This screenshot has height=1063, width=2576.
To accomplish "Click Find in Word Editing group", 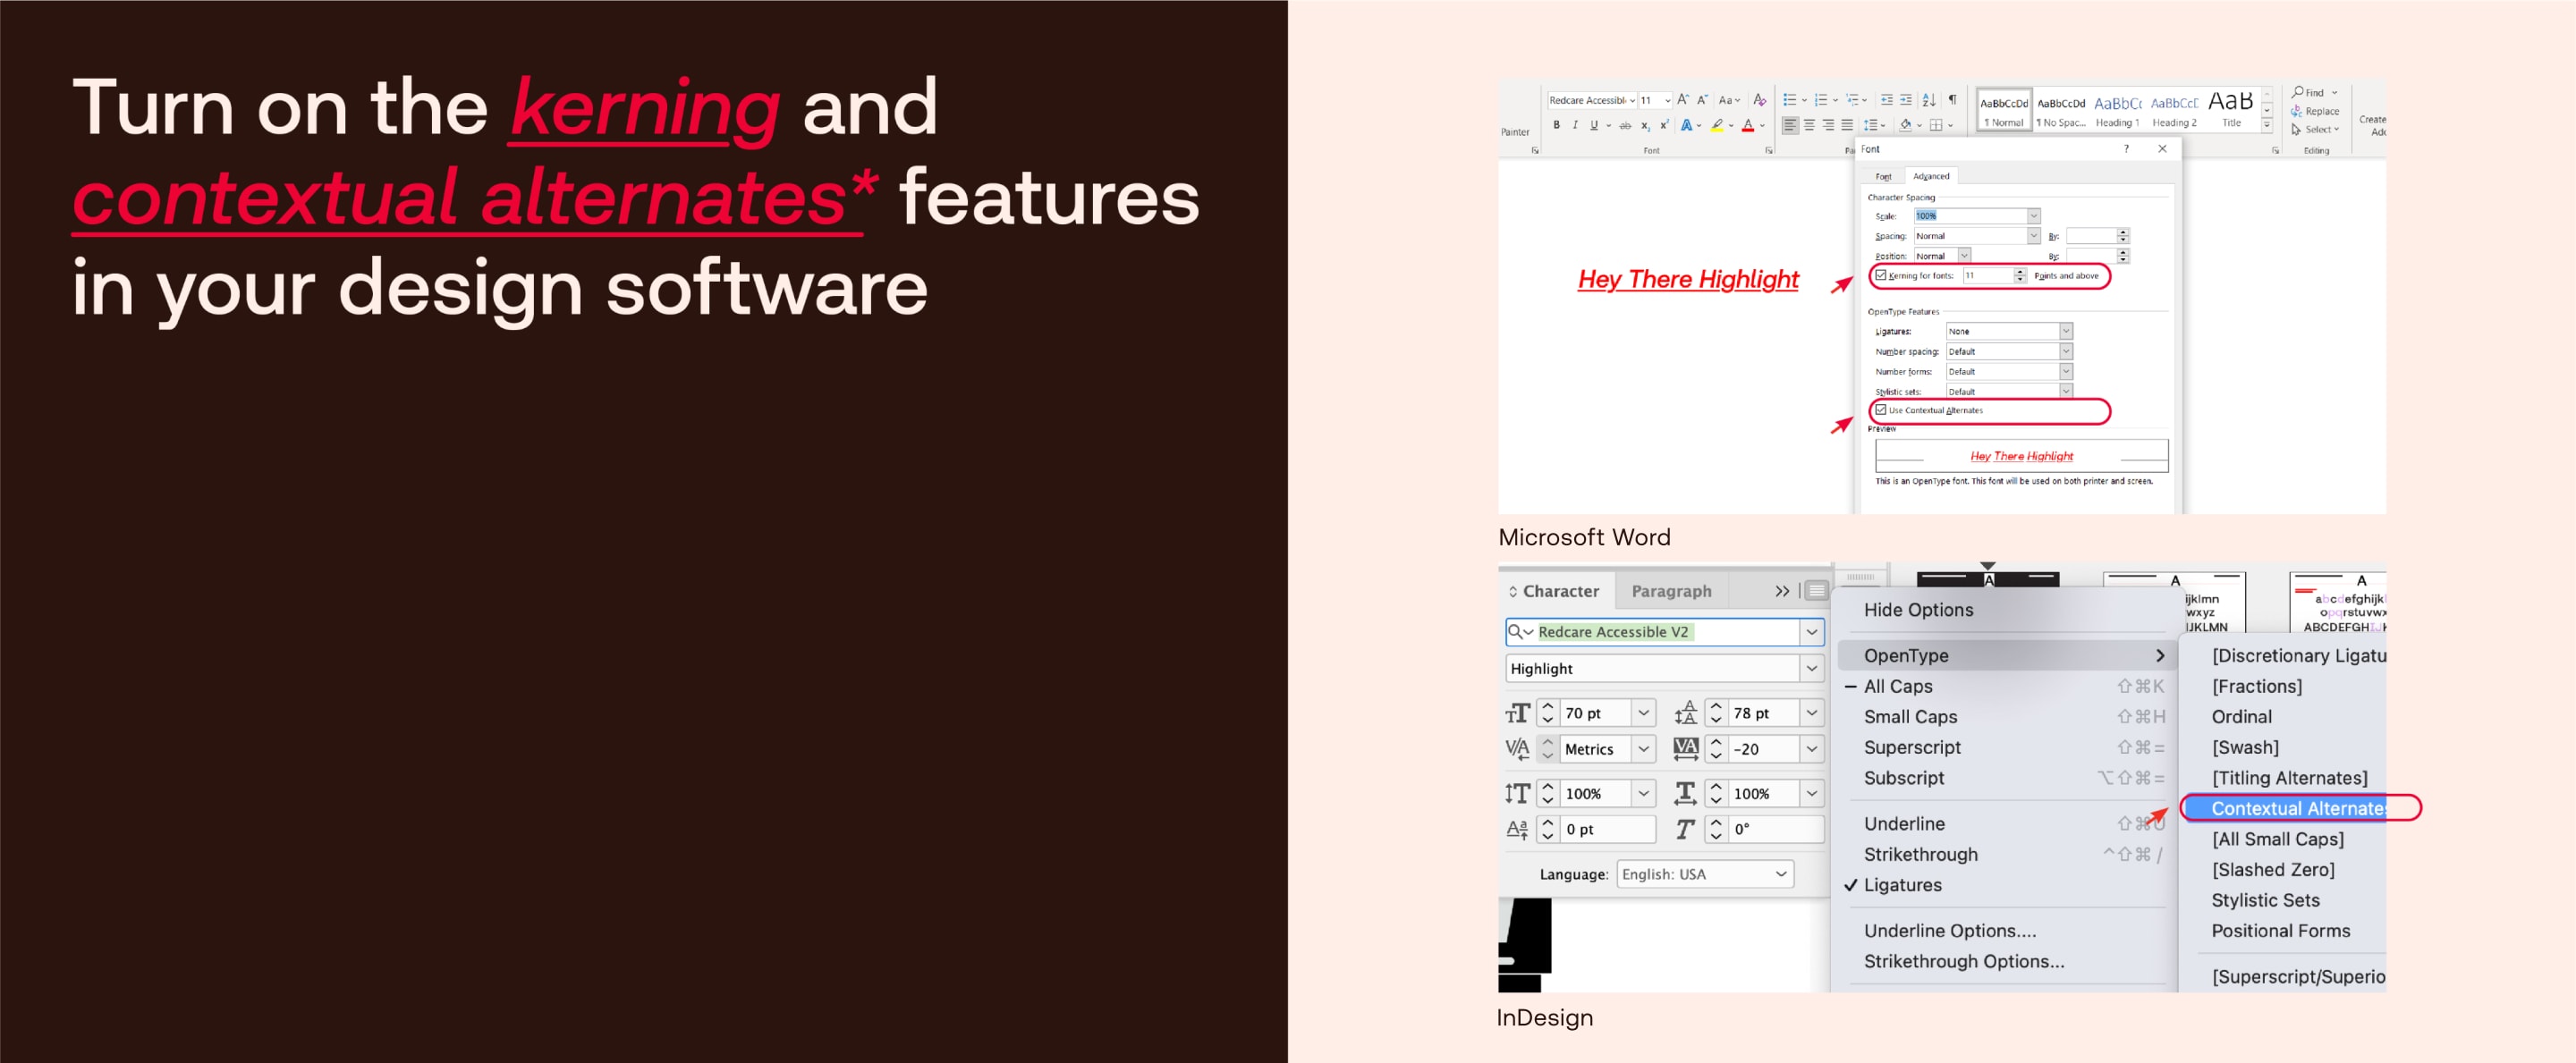I will coord(2309,93).
